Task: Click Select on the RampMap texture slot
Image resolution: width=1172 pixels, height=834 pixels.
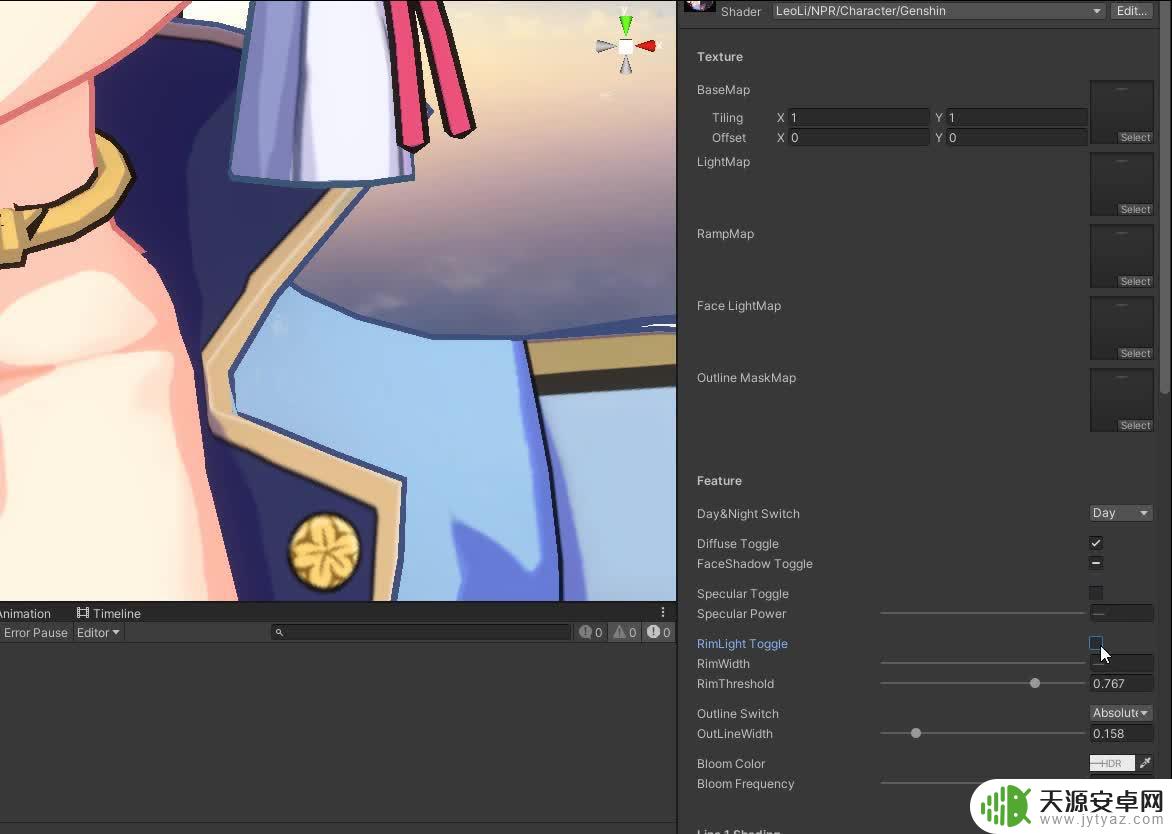Action: 1135,281
